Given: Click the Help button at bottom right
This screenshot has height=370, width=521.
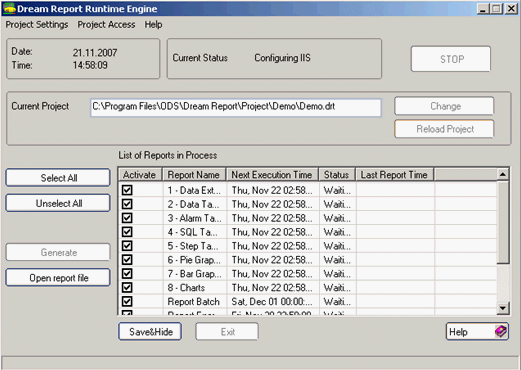Looking at the screenshot, I should pyautogui.click(x=477, y=332).
